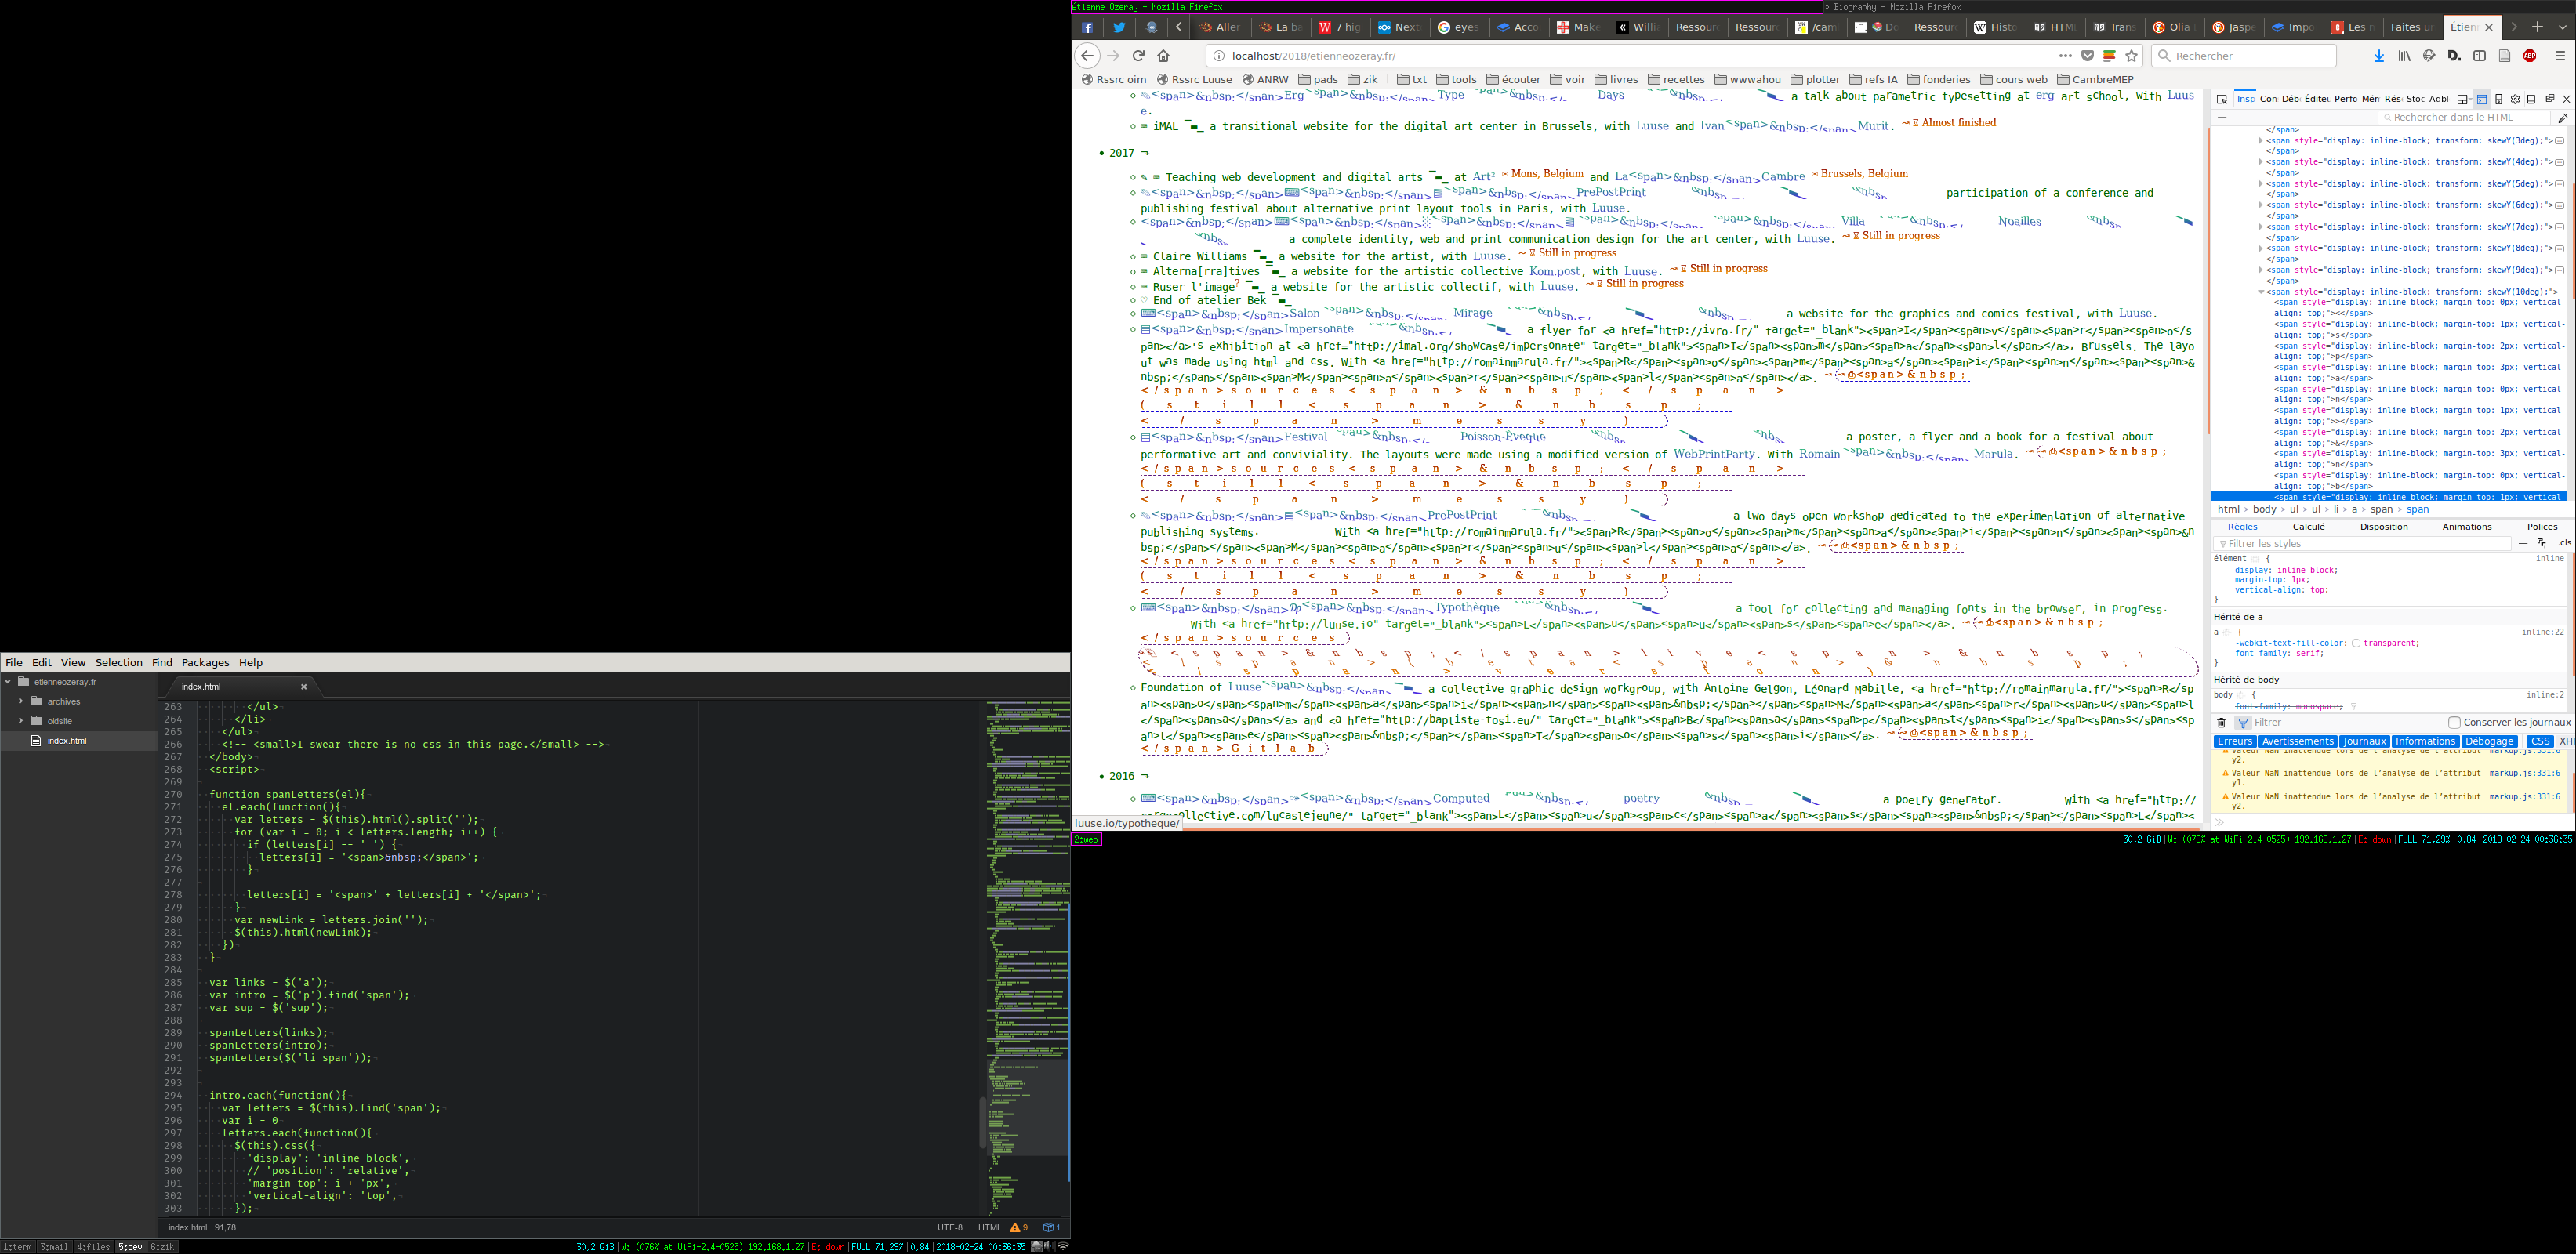Activate the devtools element picker
The height and width of the screenshot is (1254, 2576).
coord(2222,99)
